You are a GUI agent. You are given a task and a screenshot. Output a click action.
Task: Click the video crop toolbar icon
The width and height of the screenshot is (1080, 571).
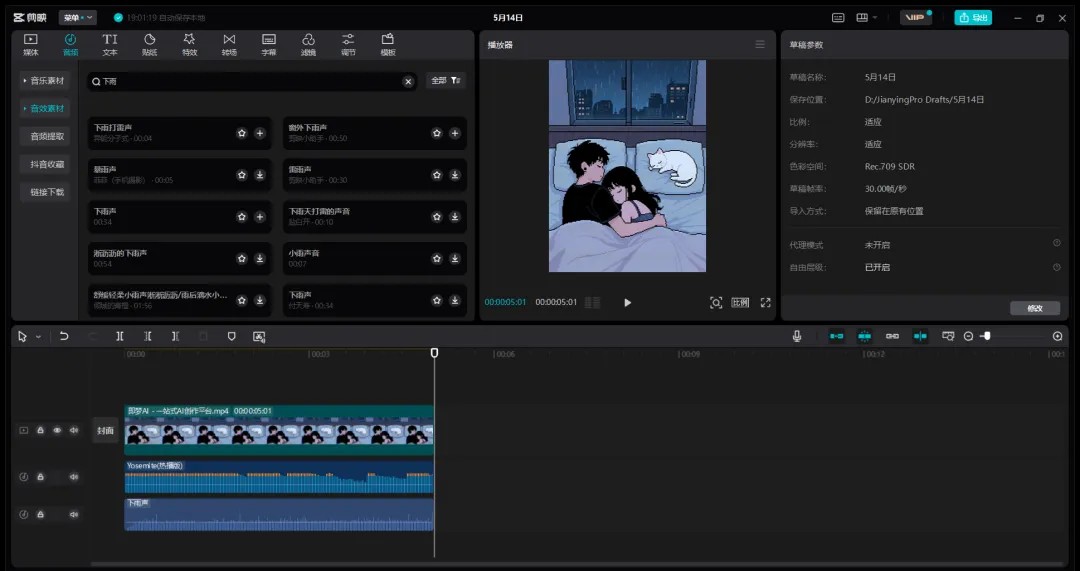pyautogui.click(x=259, y=336)
